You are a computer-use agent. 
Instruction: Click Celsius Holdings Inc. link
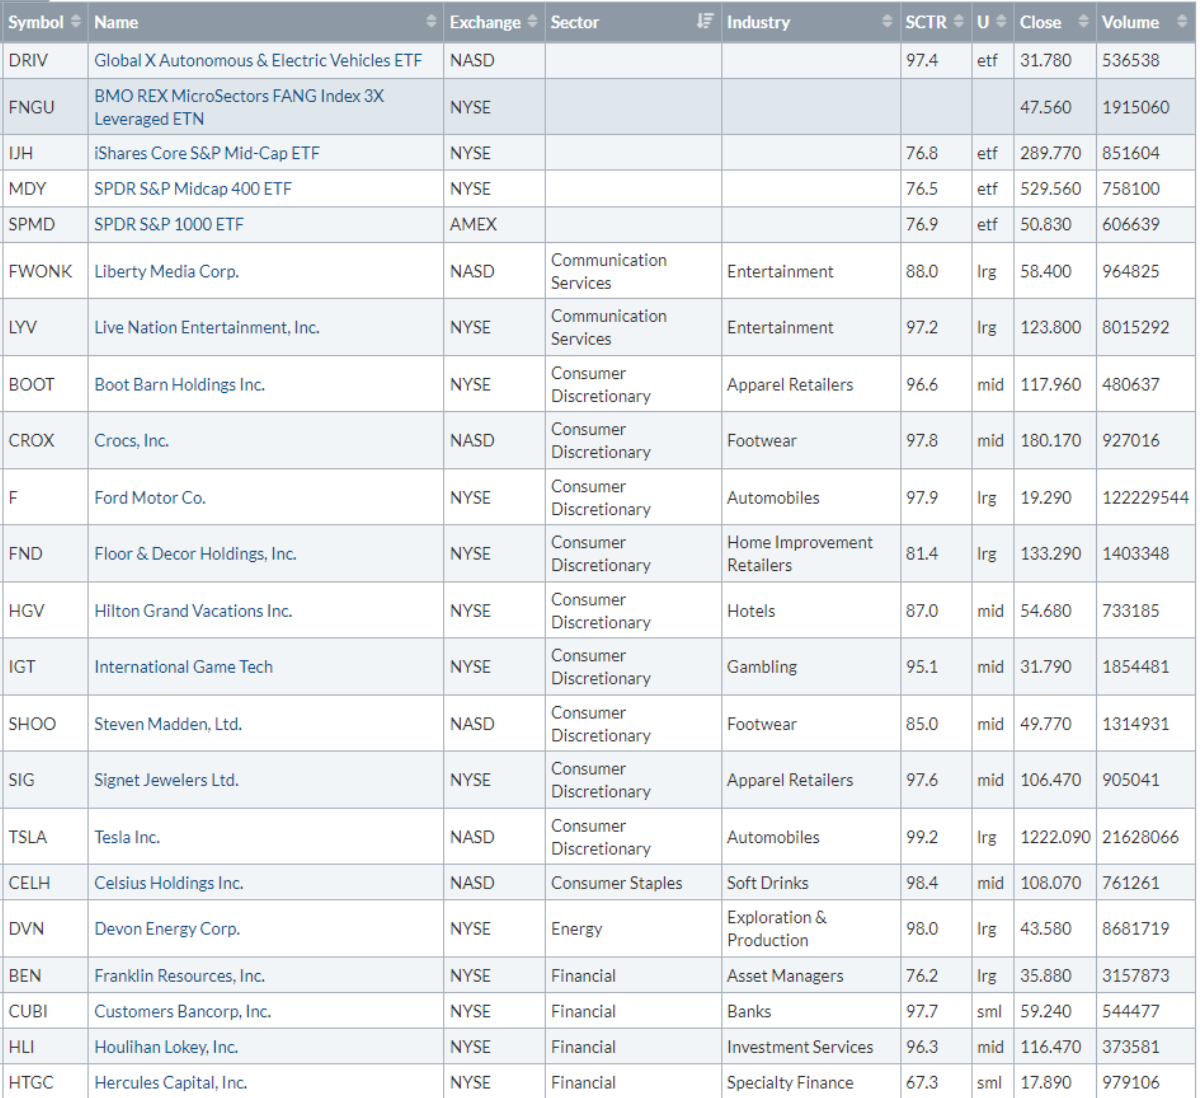pyautogui.click(x=168, y=883)
